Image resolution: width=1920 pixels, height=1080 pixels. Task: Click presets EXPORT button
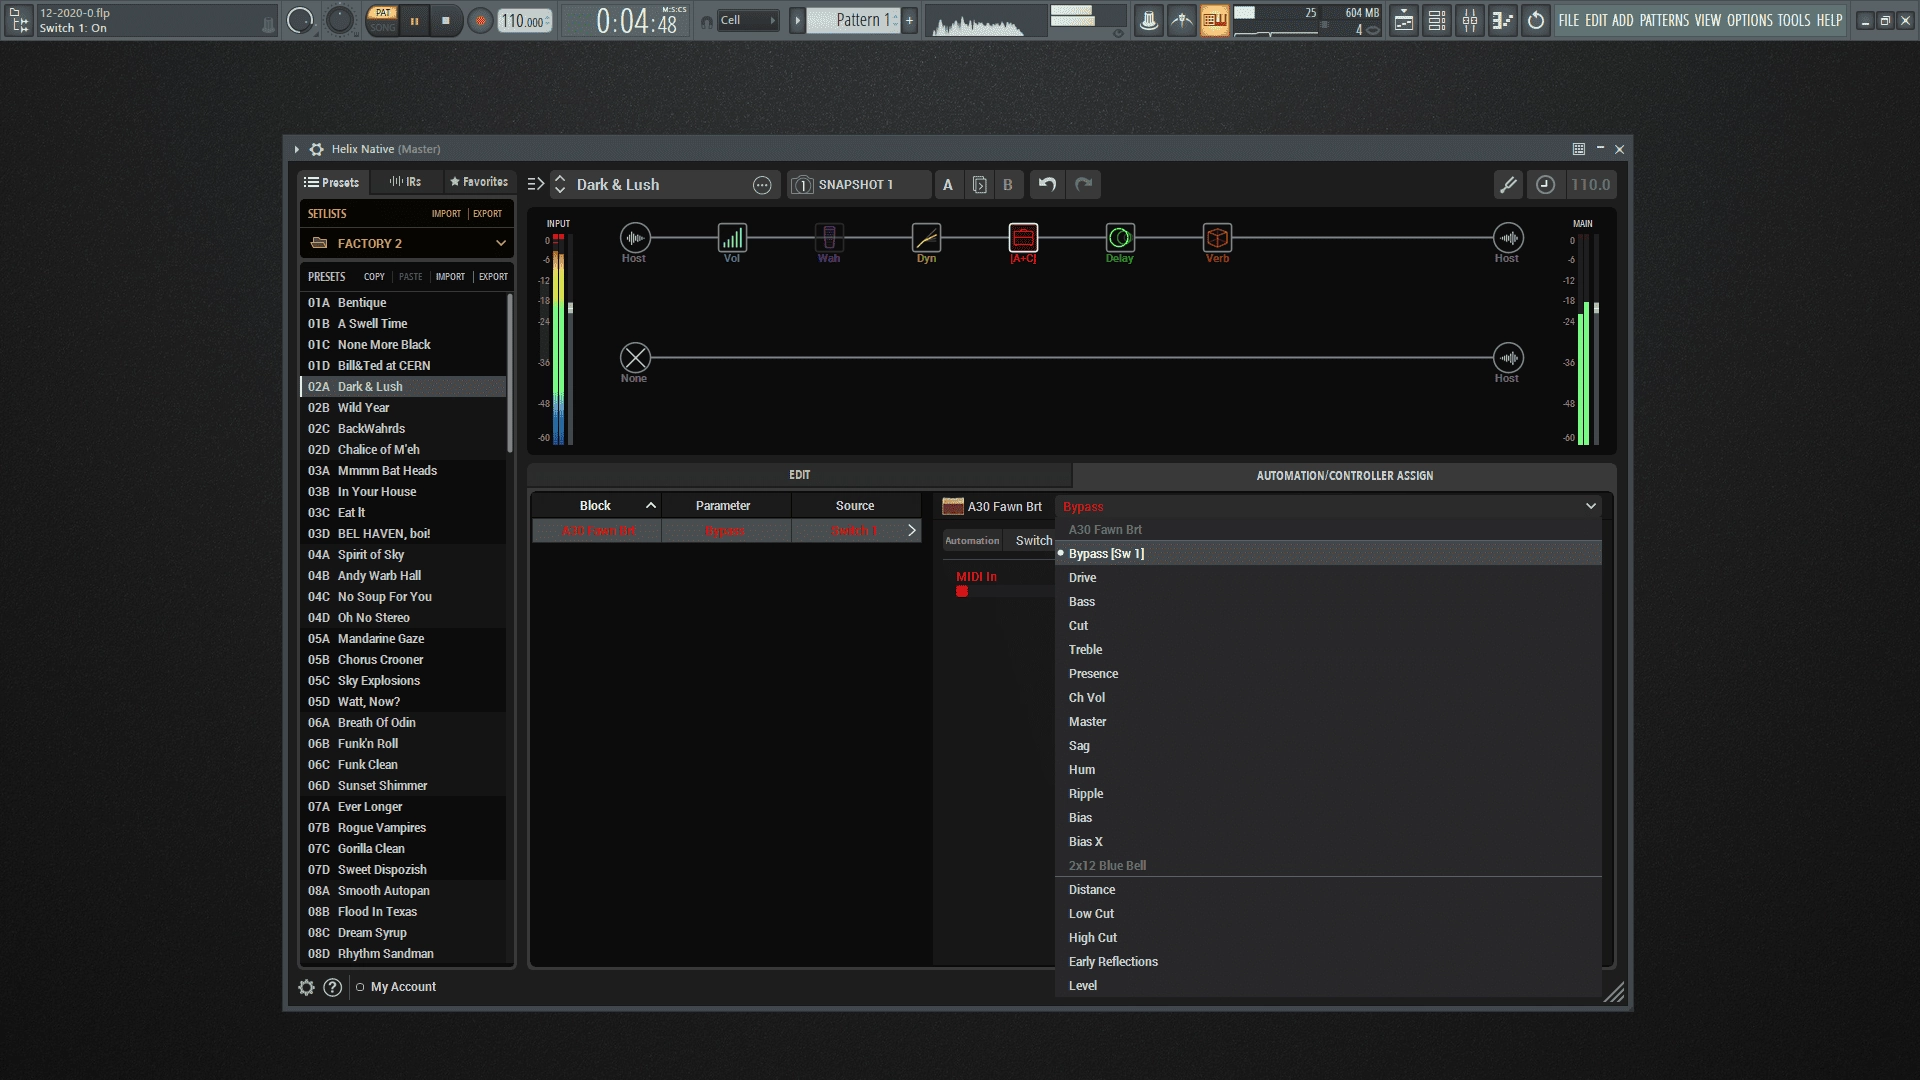coord(493,277)
